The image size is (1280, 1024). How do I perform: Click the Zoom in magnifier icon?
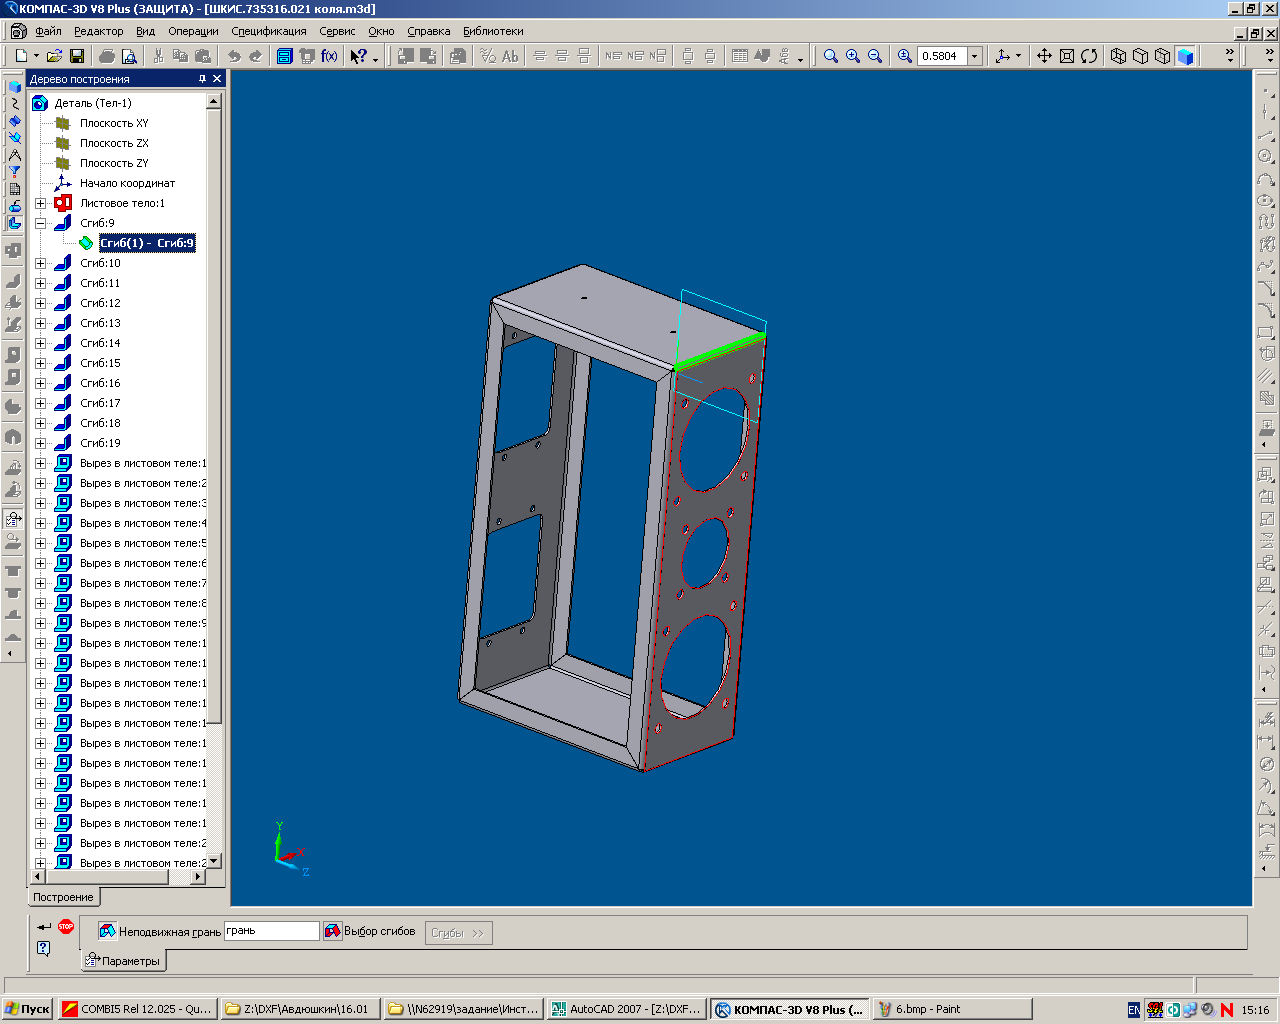pos(853,56)
